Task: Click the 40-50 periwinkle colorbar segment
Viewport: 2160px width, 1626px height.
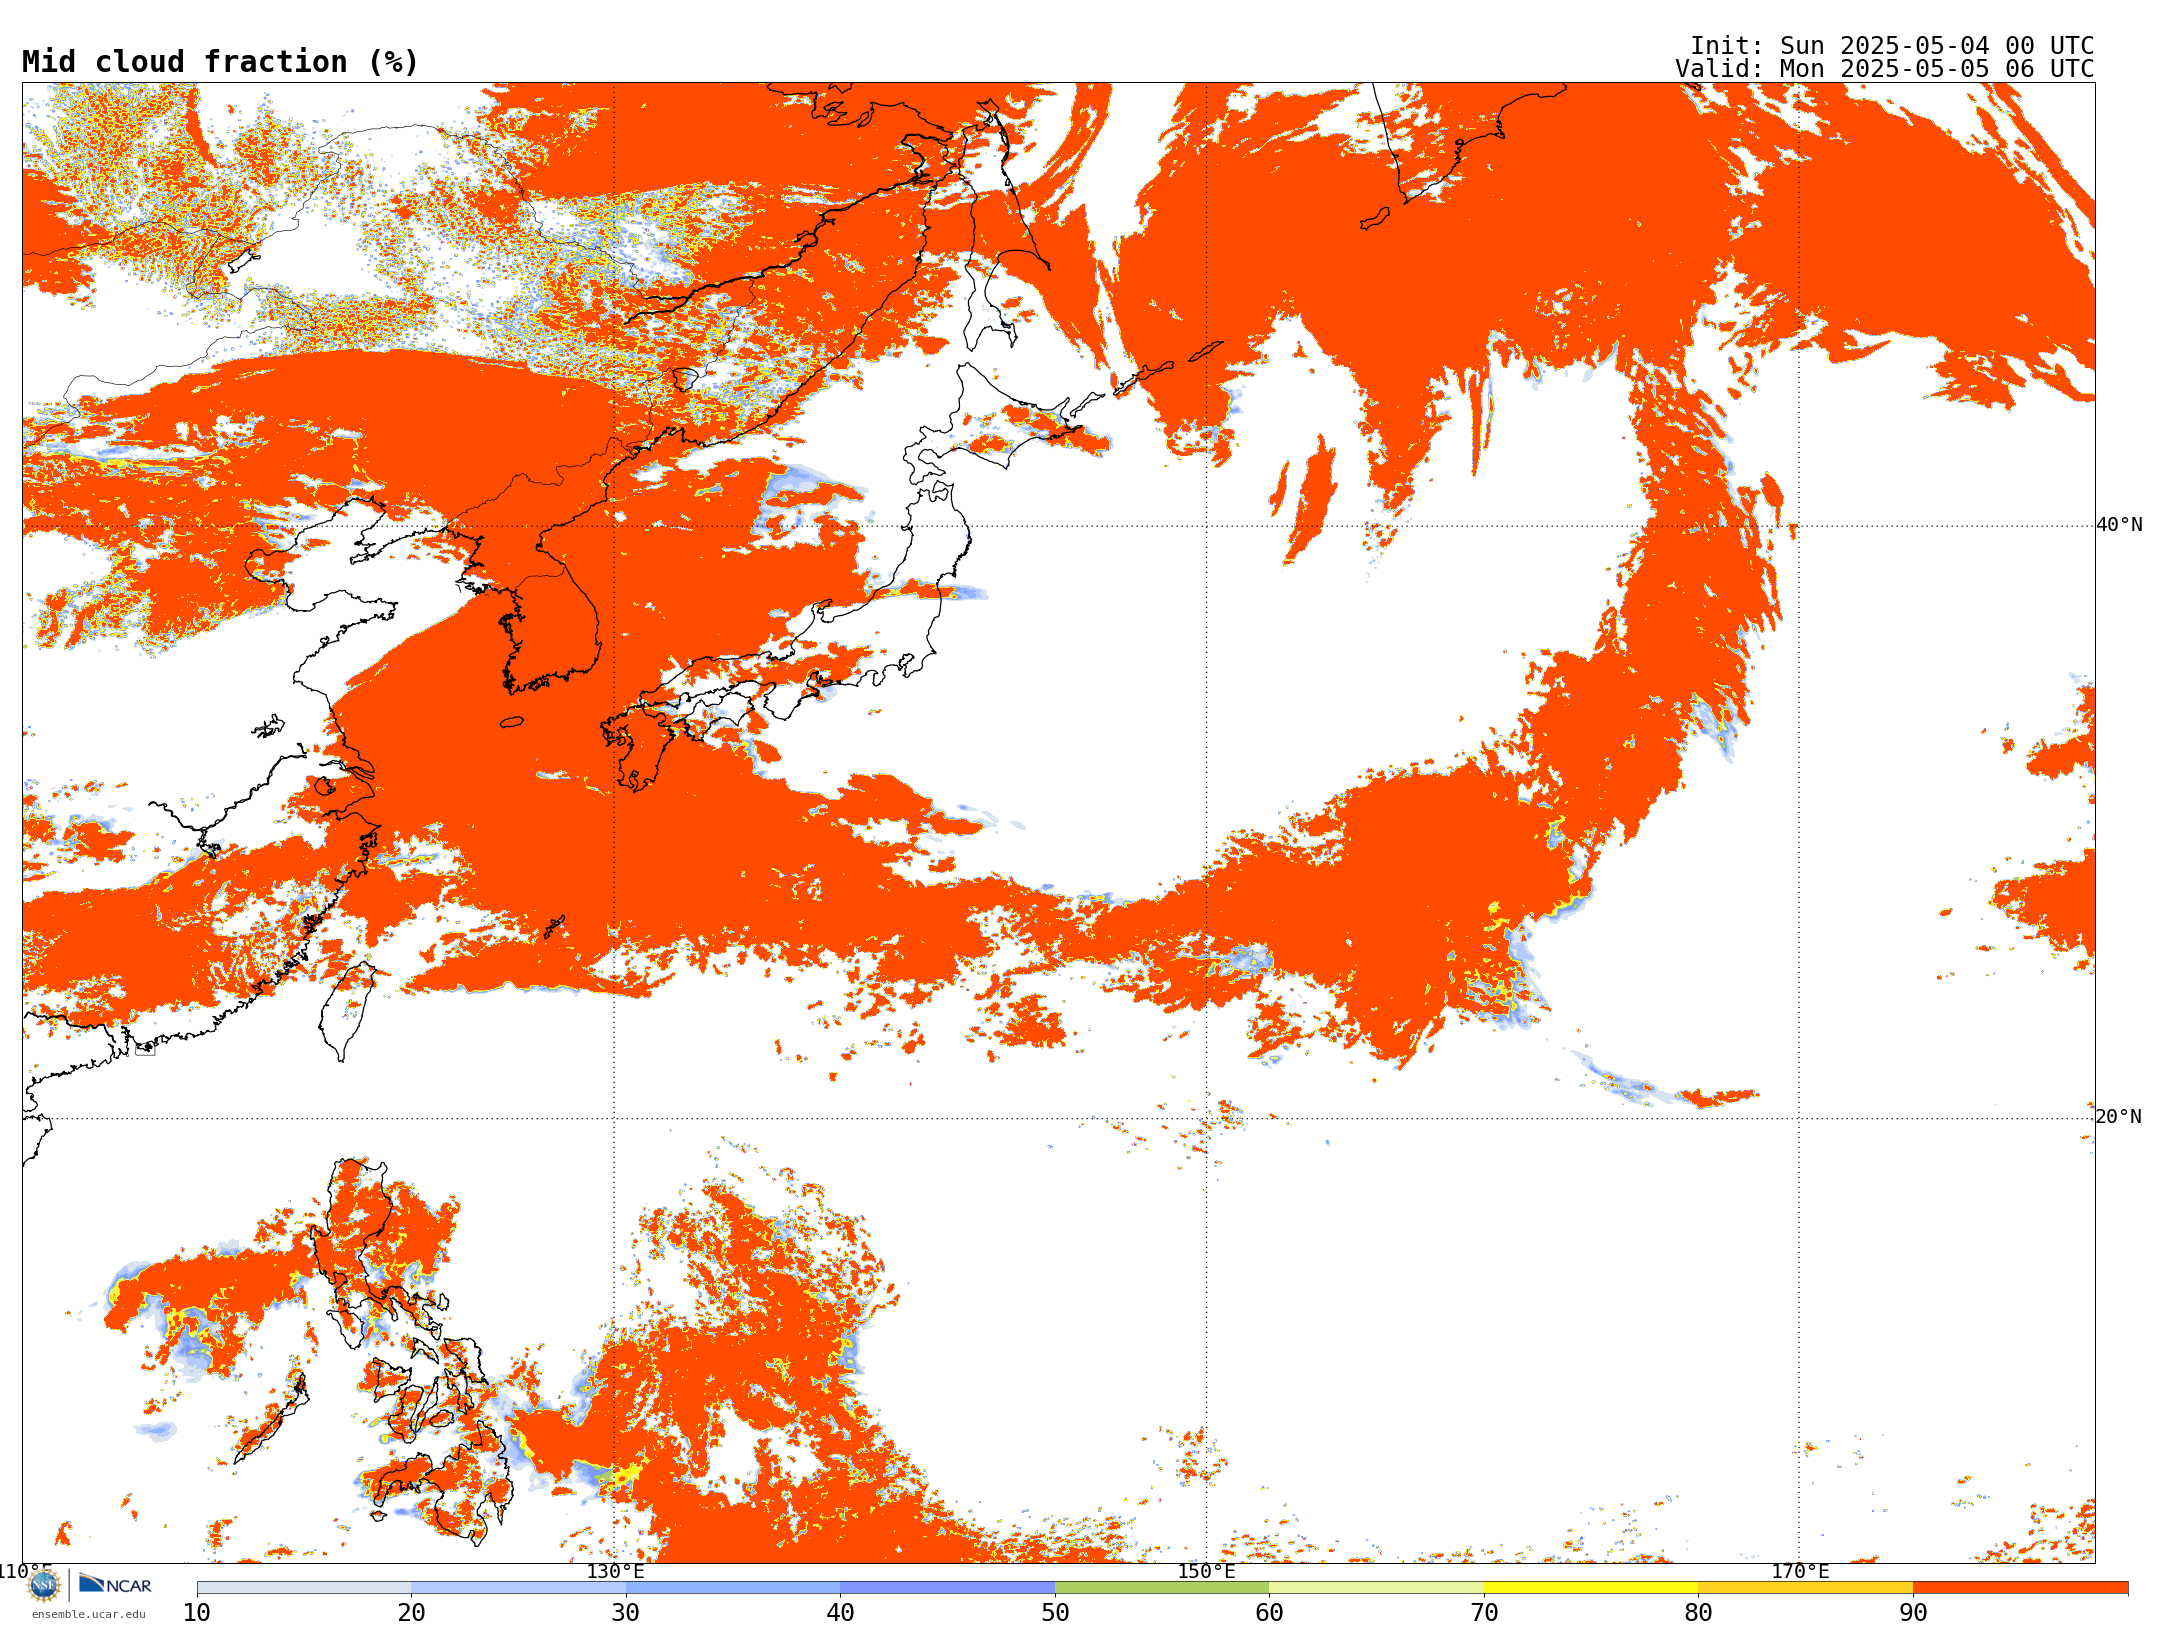Action: (x=948, y=1588)
